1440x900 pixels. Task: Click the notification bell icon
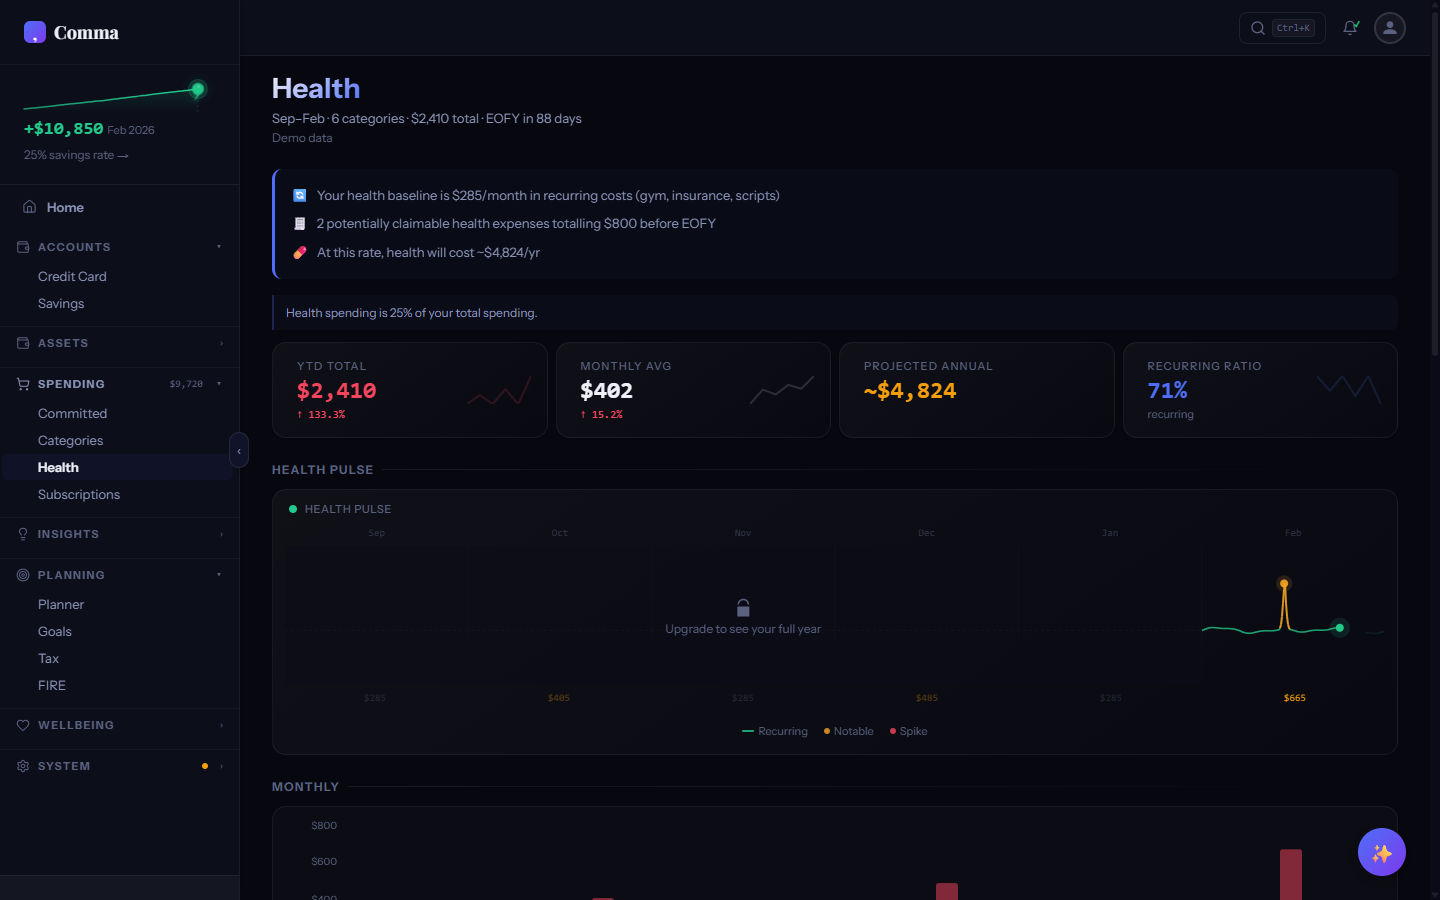[1350, 28]
